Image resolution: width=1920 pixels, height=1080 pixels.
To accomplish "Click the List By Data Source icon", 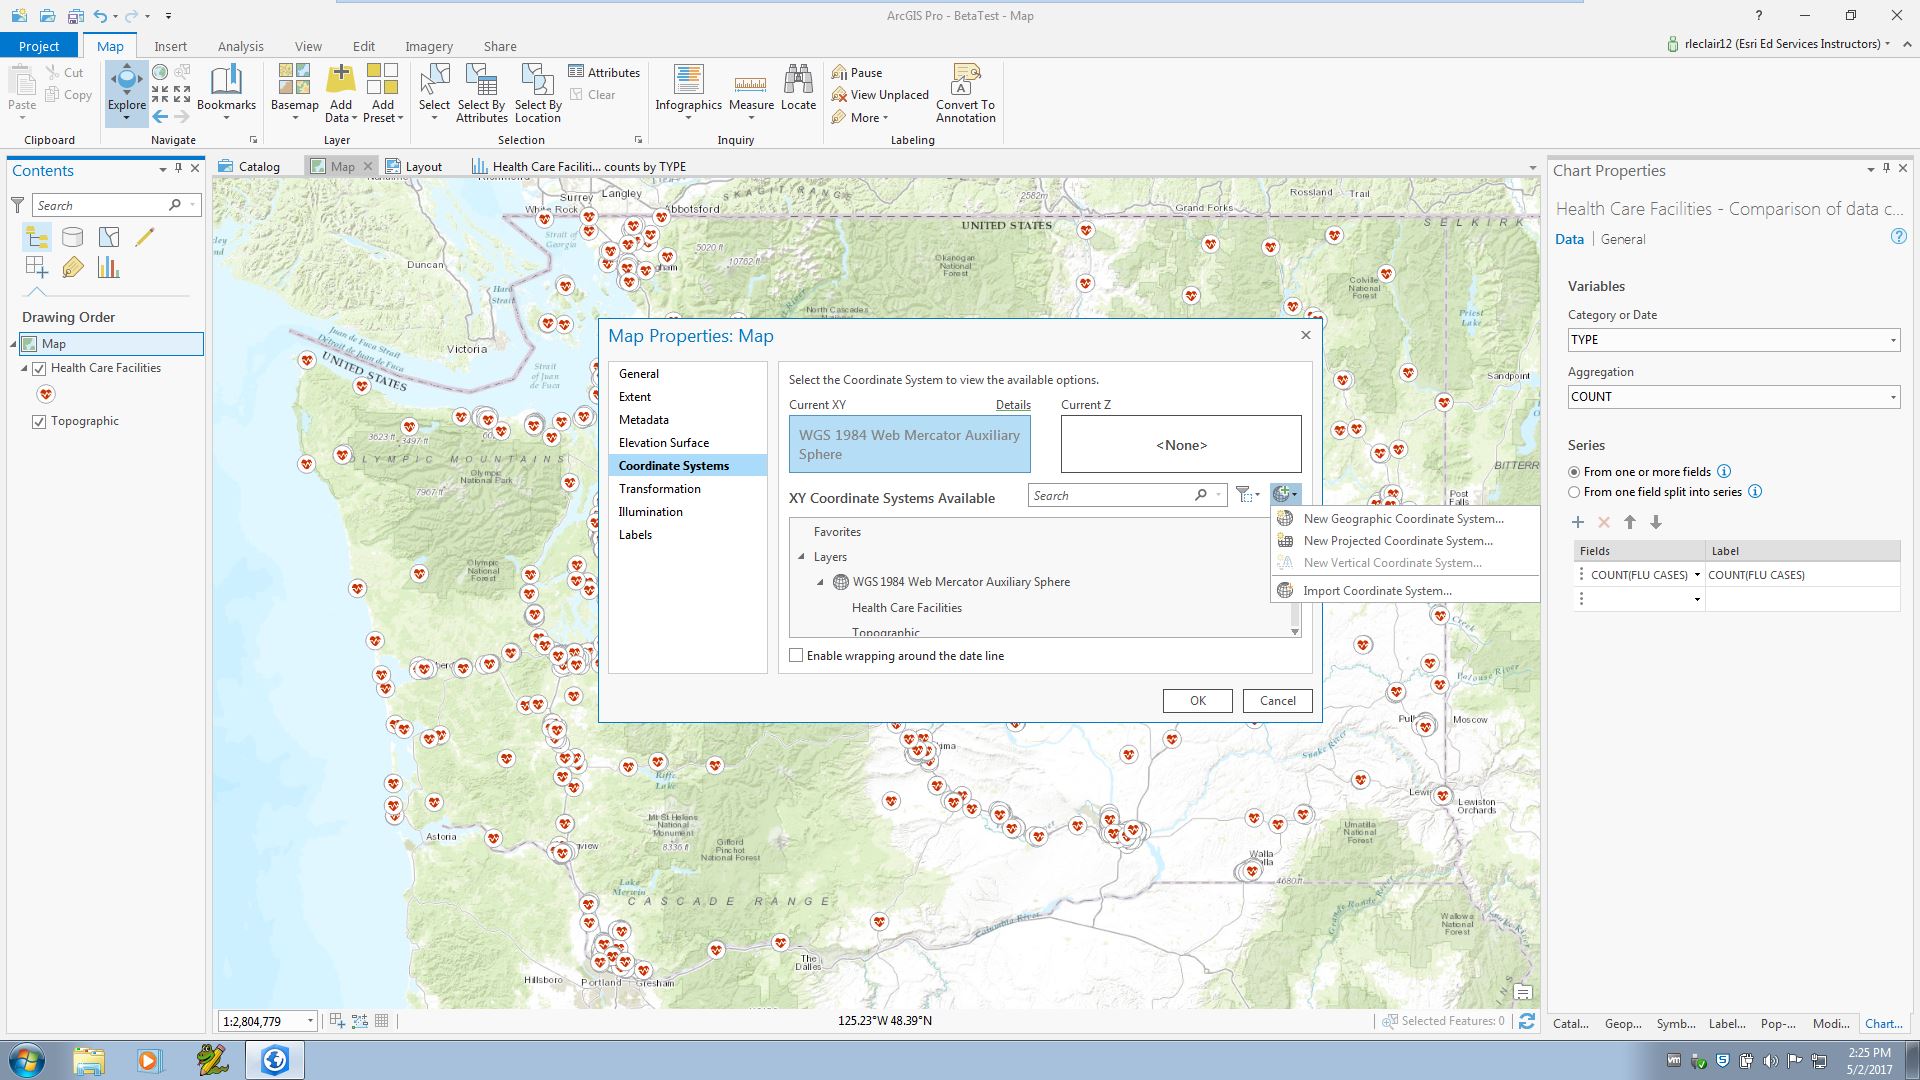I will [72, 237].
